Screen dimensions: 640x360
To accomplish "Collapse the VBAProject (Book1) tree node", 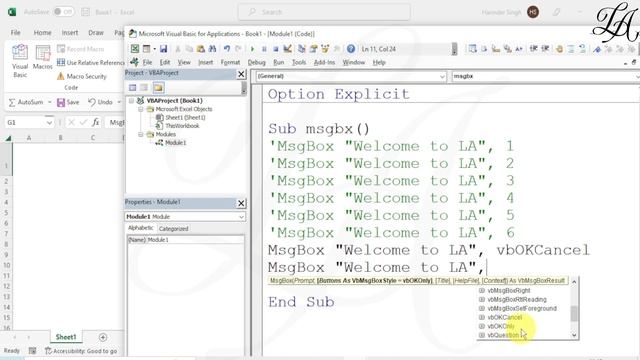I will click(x=131, y=100).
